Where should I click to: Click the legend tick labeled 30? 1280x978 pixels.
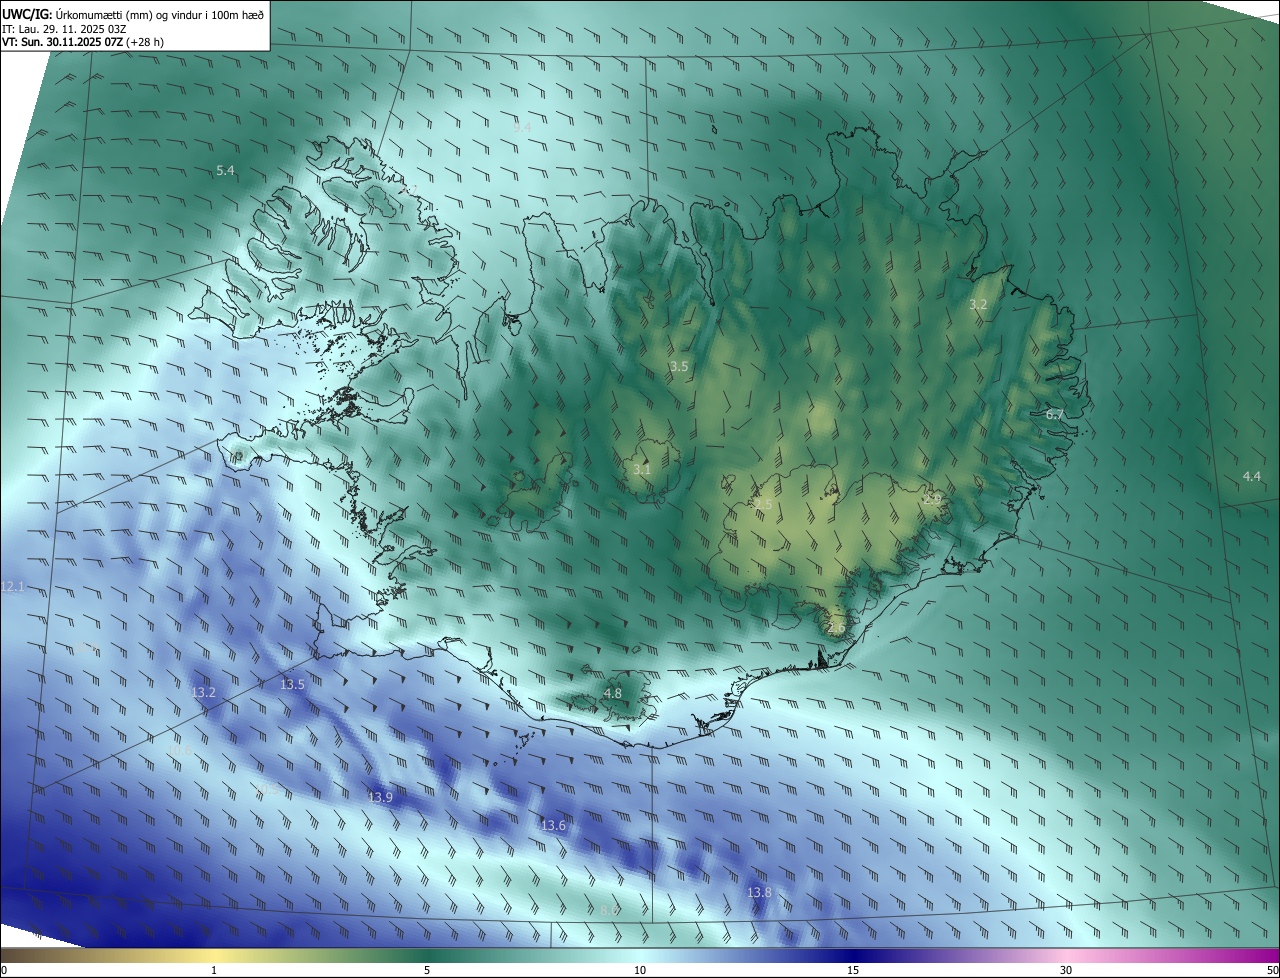[x=1066, y=970]
